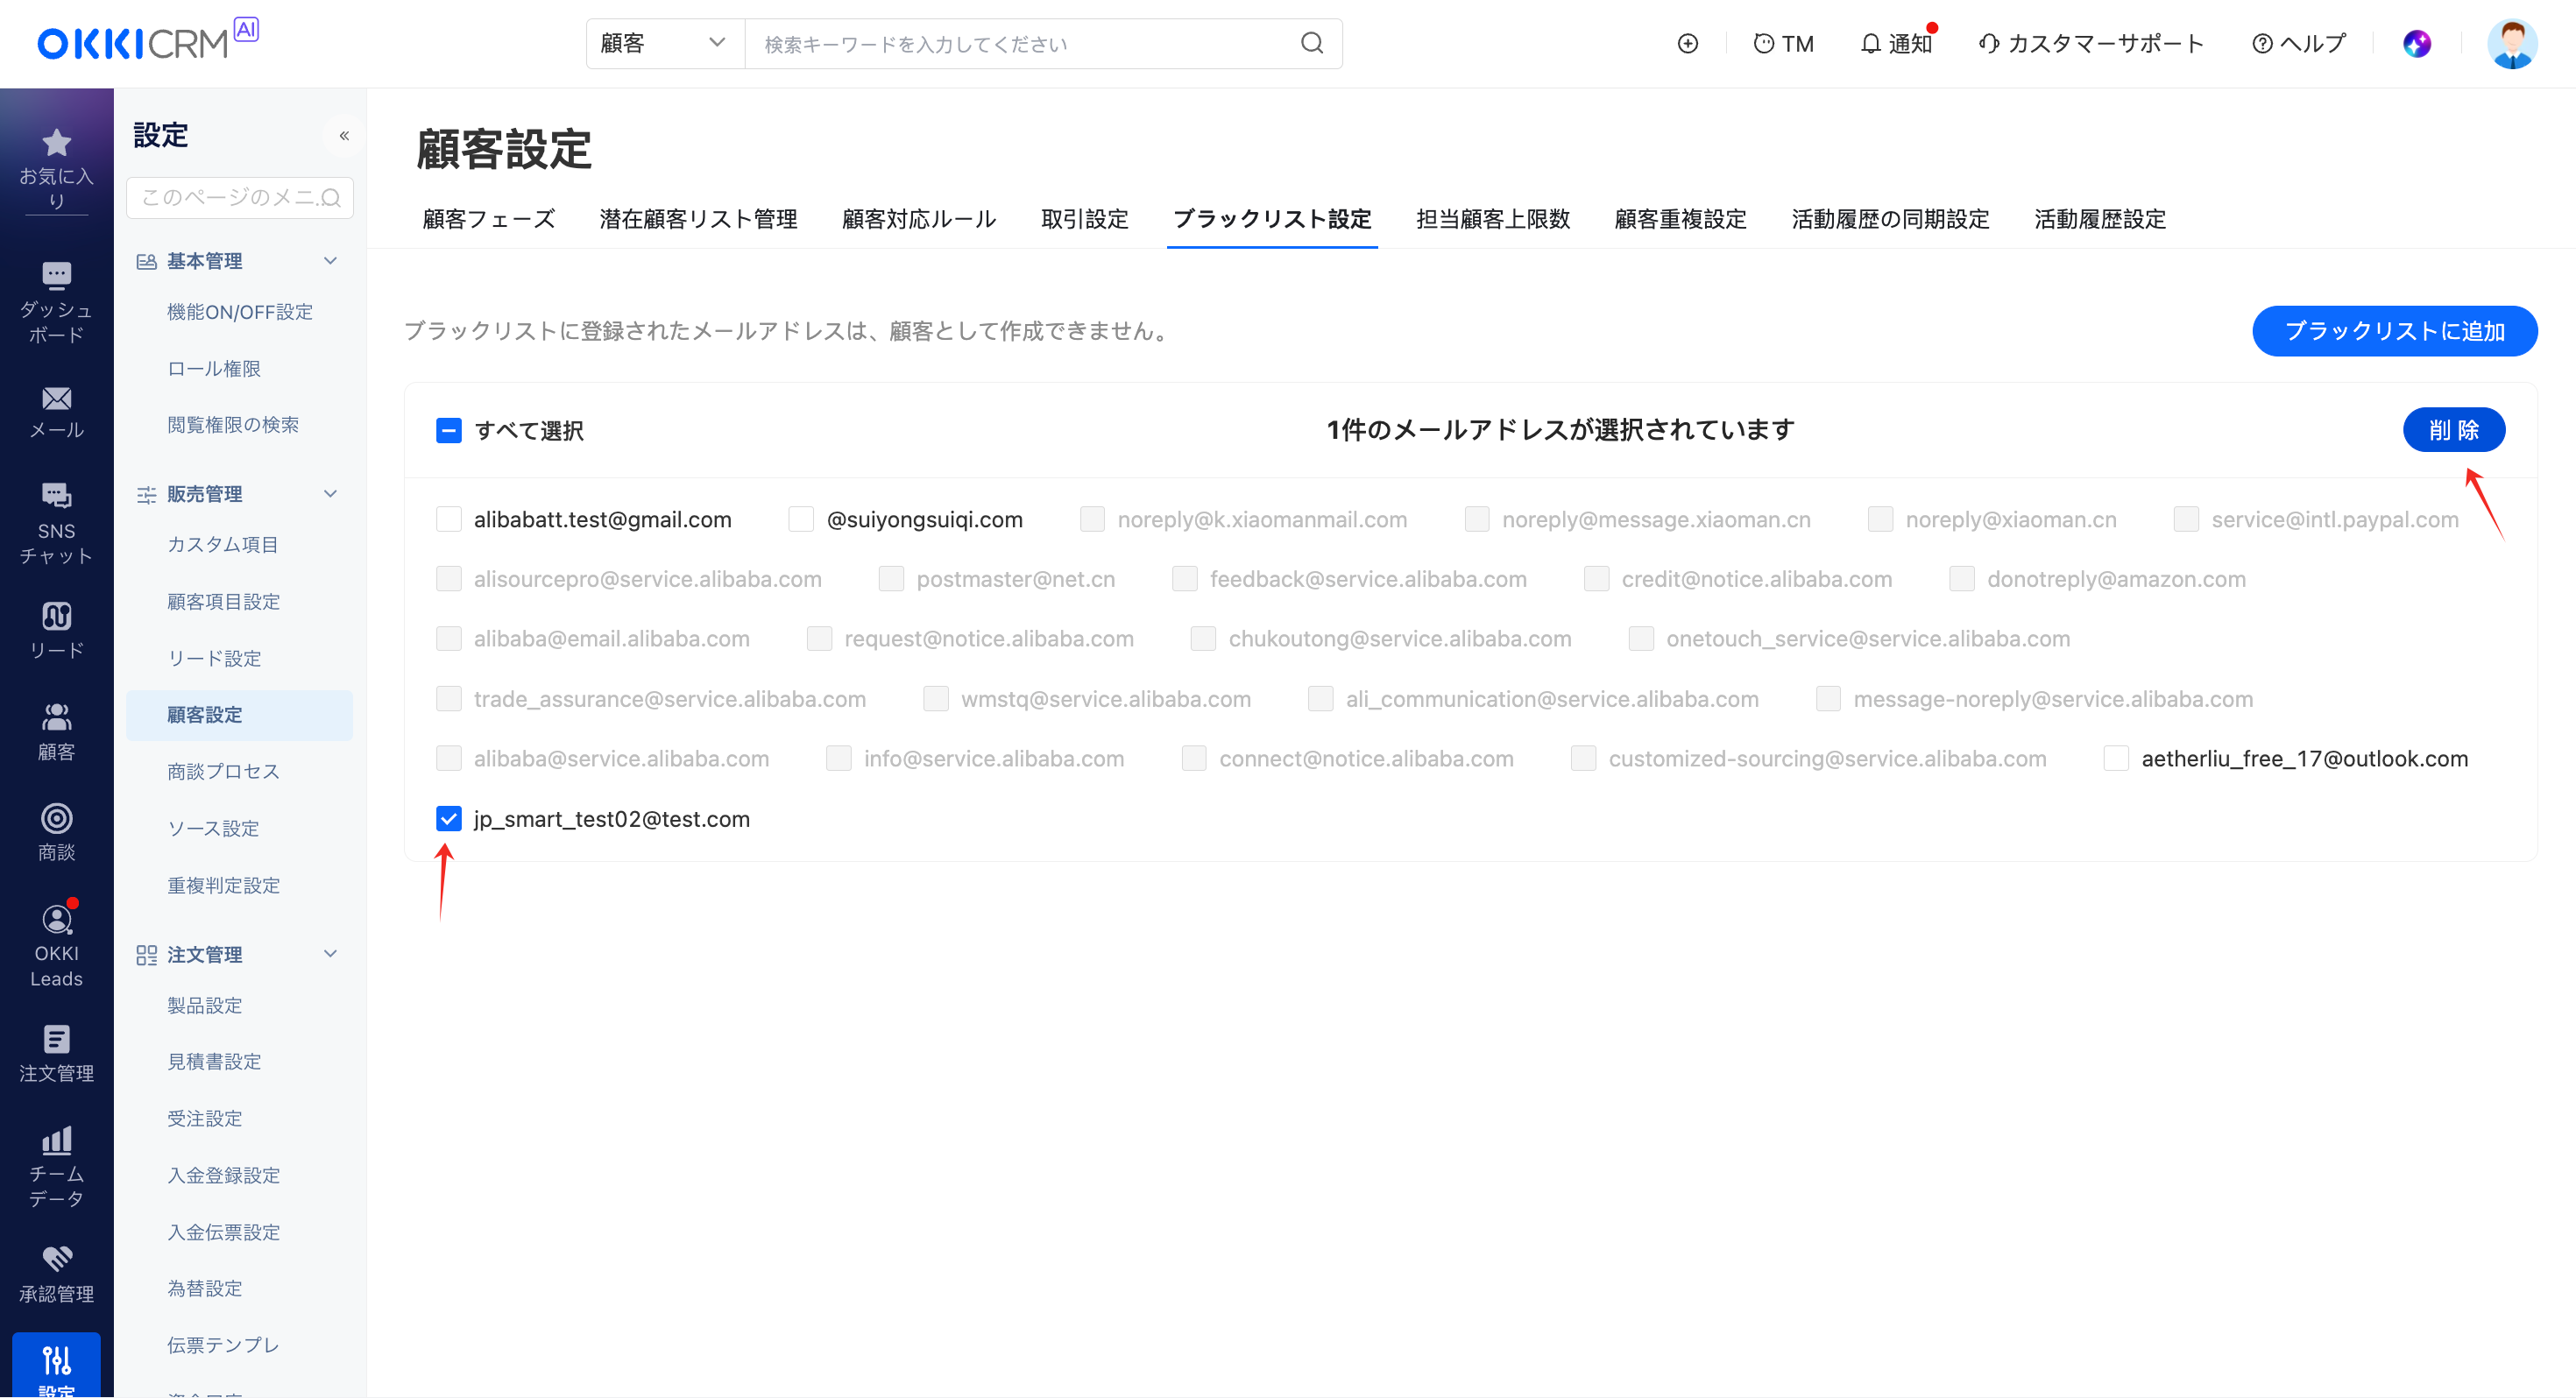Open the 顧客 search type dropdown
The width and height of the screenshot is (2576, 1398).
665,43
